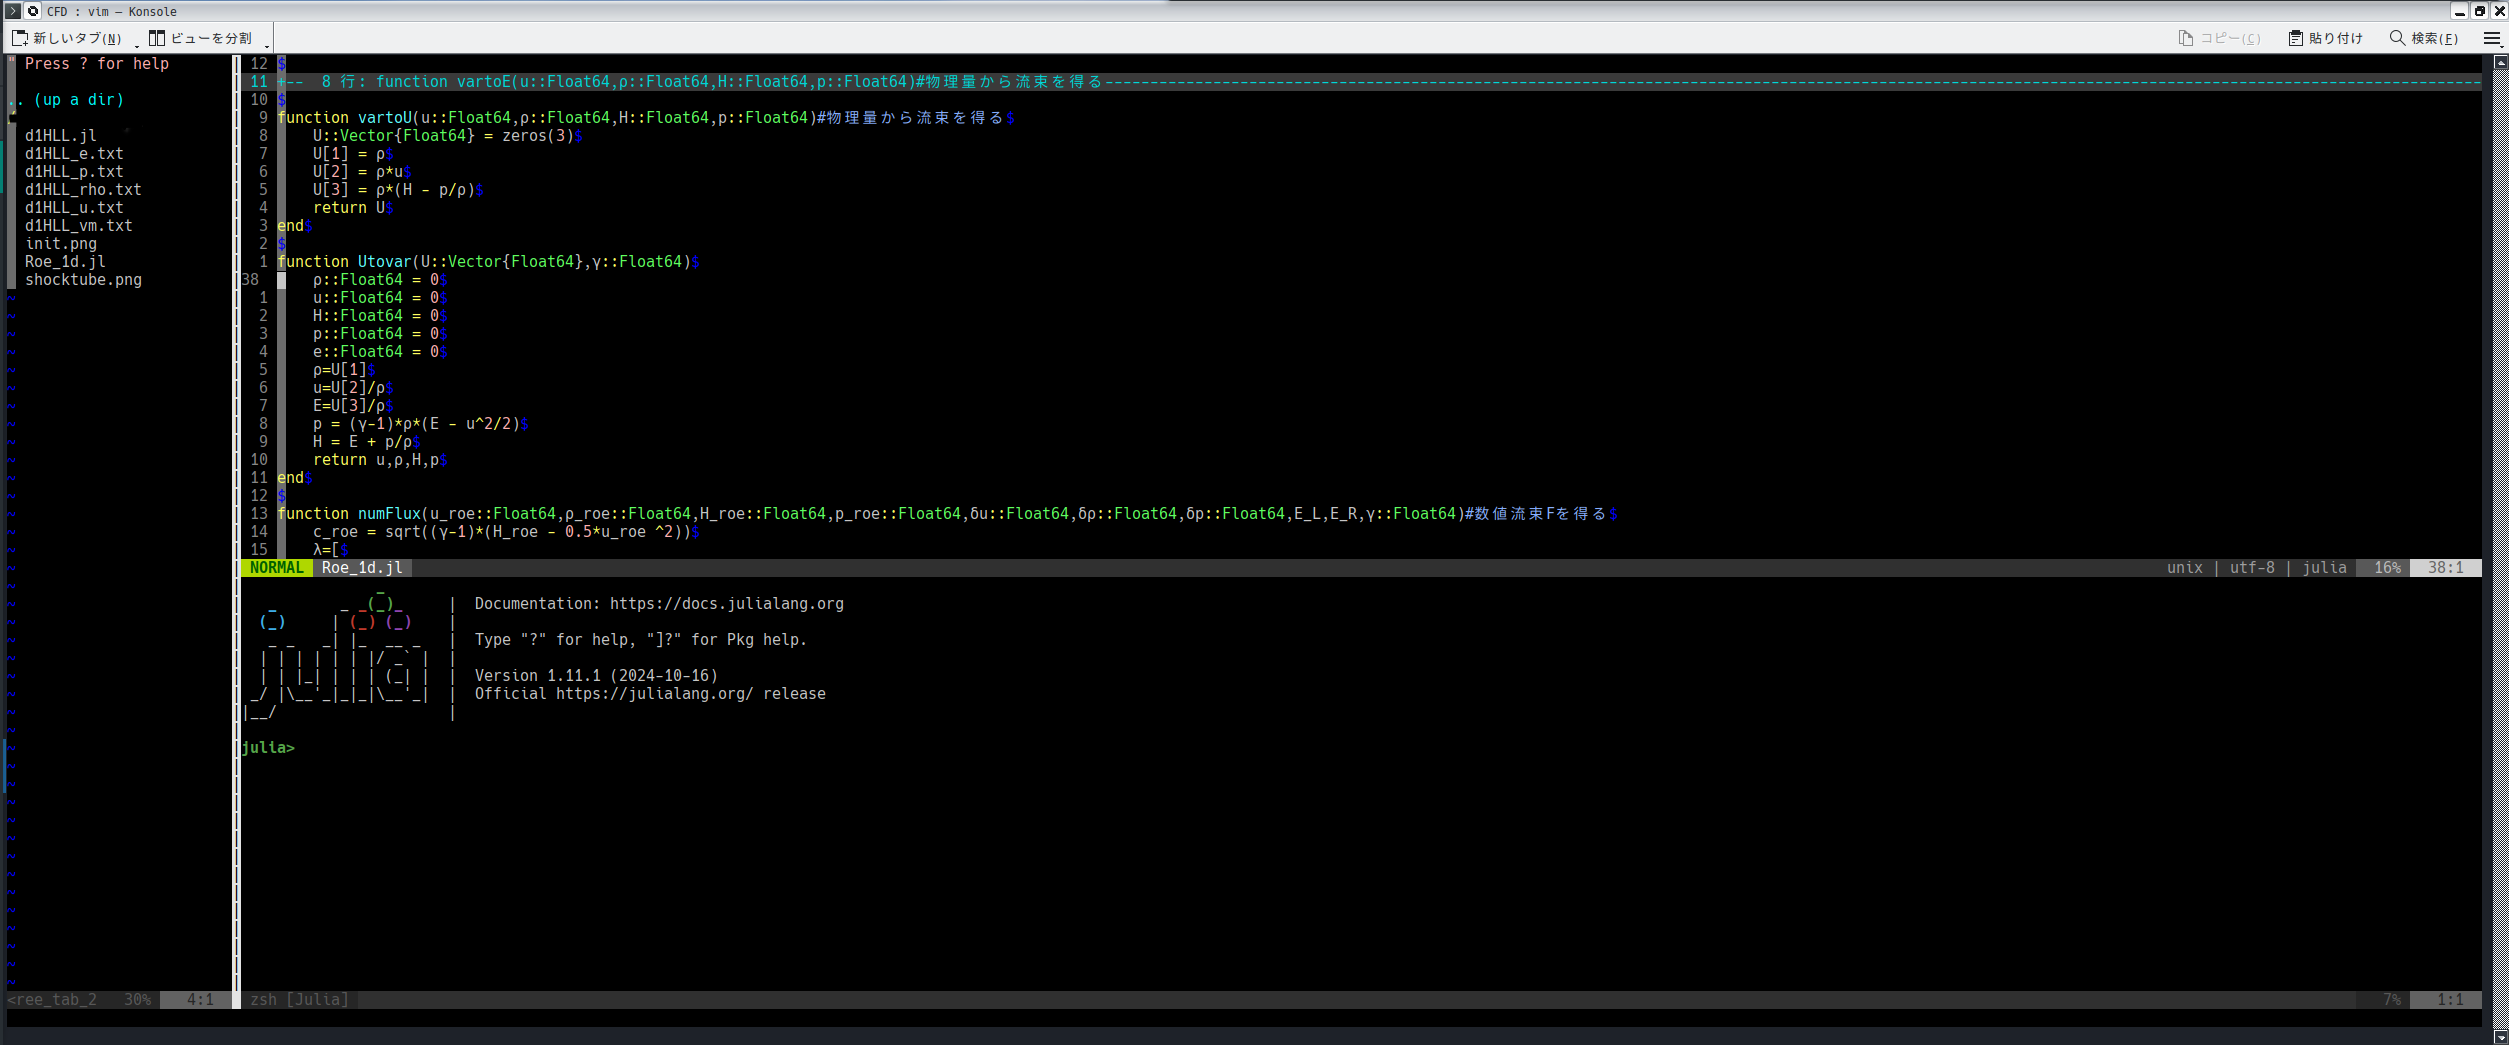Select d1HLL_rho.txt in the file tree

(x=83, y=190)
